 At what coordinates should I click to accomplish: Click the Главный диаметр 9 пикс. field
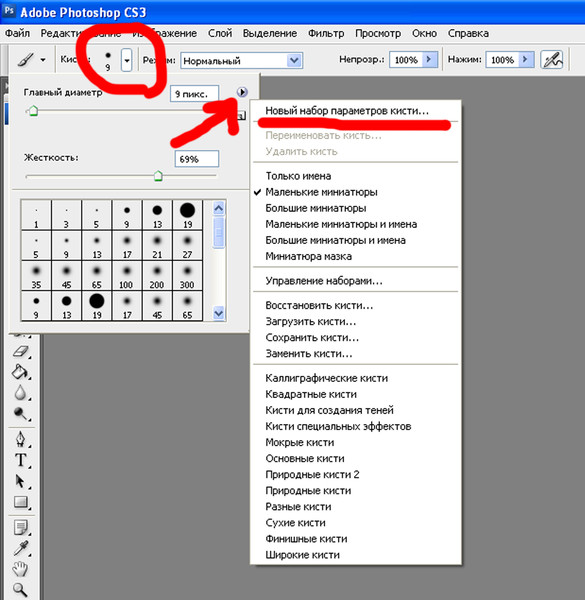click(x=194, y=94)
